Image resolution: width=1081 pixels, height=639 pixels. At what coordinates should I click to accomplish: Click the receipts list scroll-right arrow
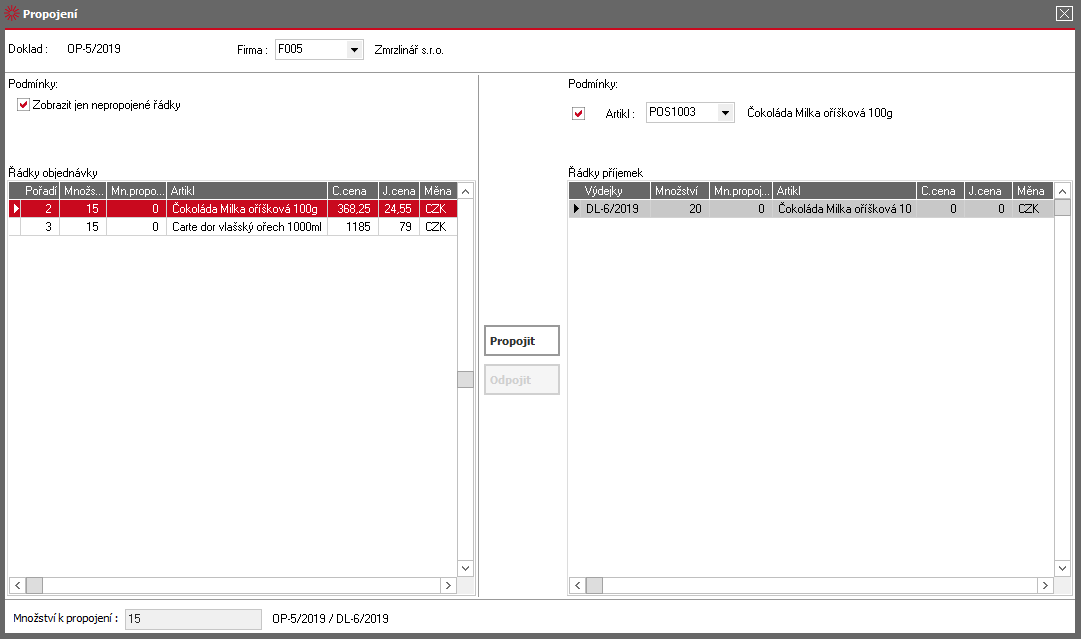1046,586
